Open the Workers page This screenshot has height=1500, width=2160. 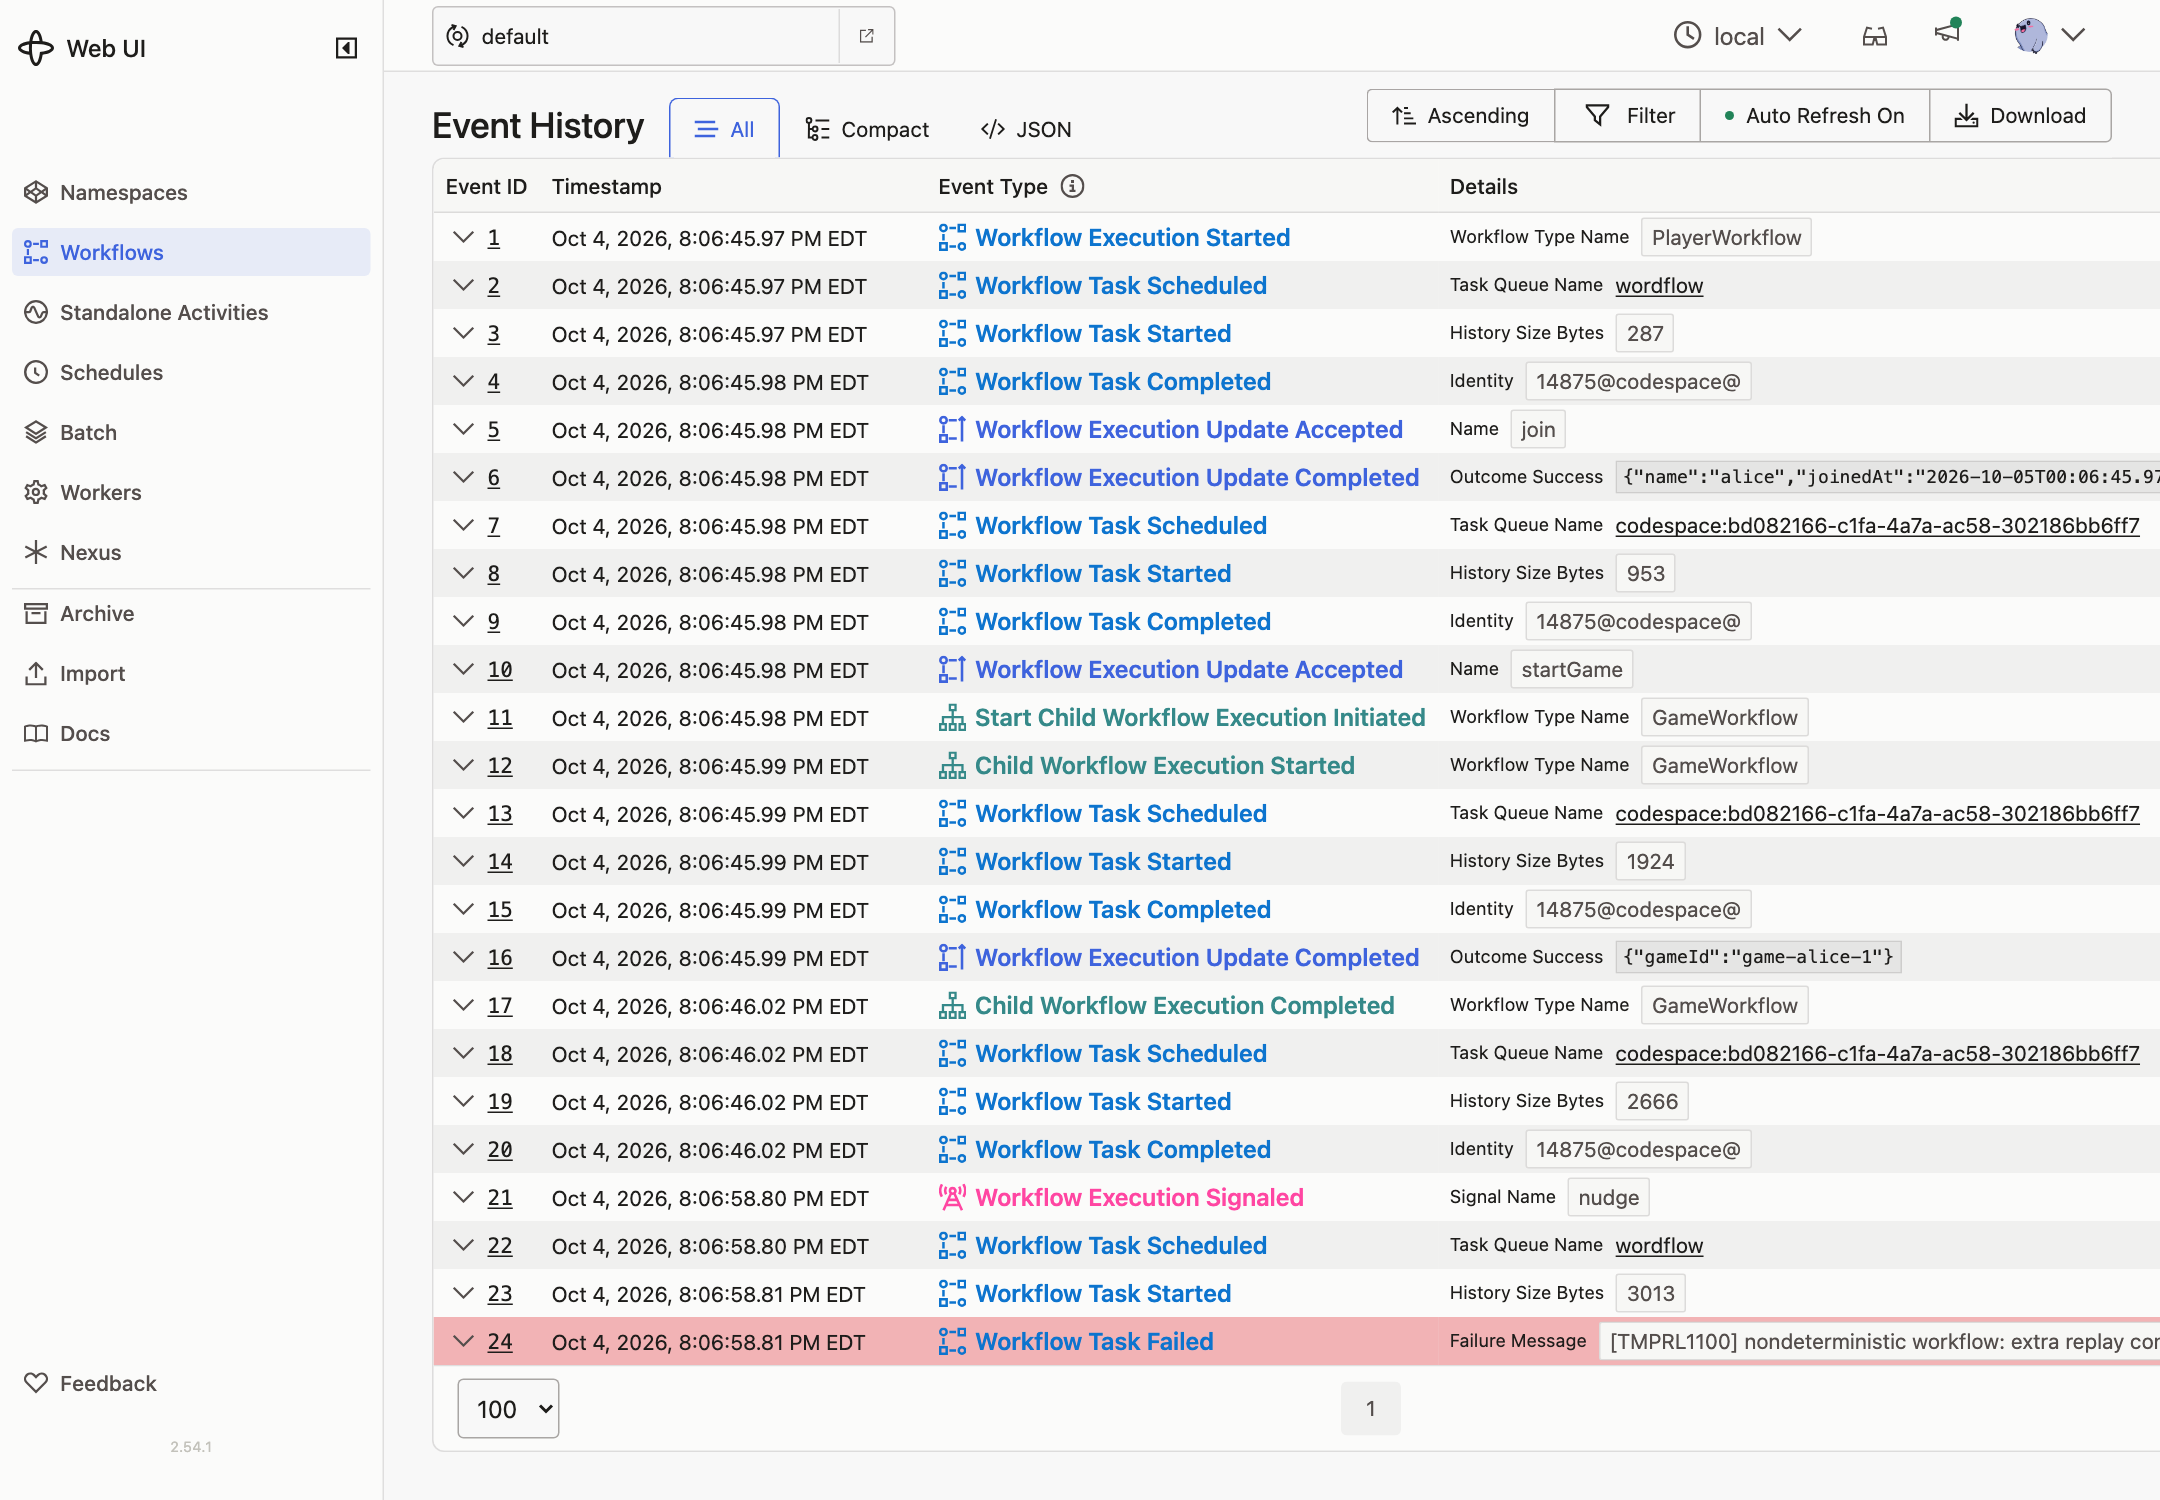(x=191, y=492)
